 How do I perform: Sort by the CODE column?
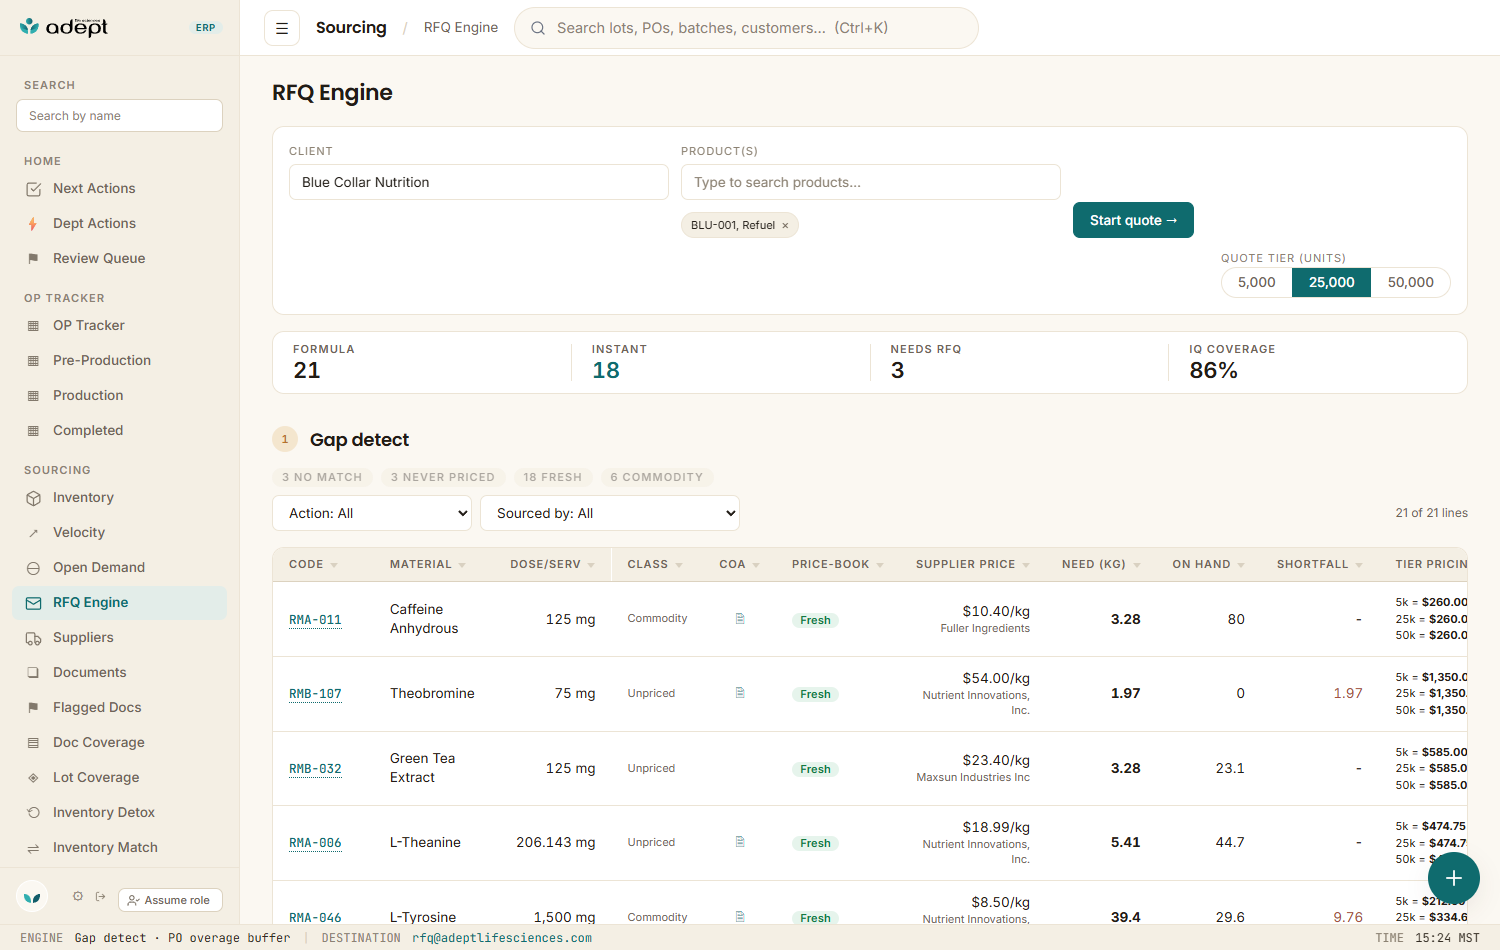313,565
